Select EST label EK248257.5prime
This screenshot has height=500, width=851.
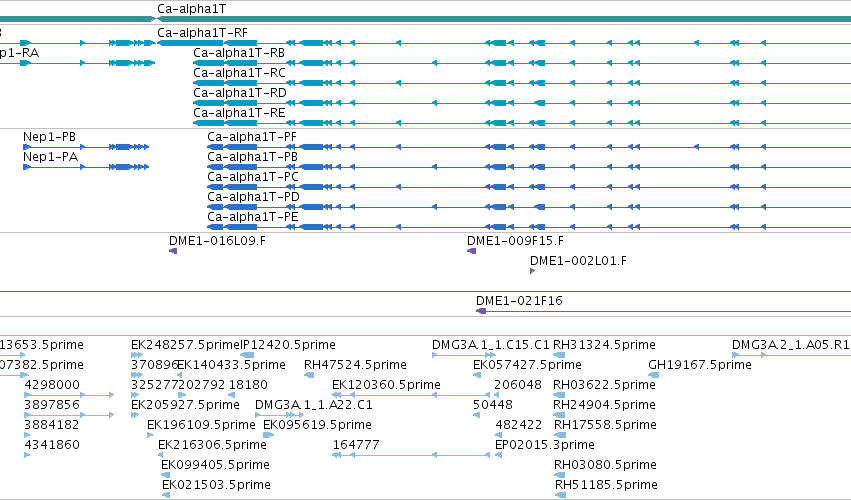click(185, 345)
